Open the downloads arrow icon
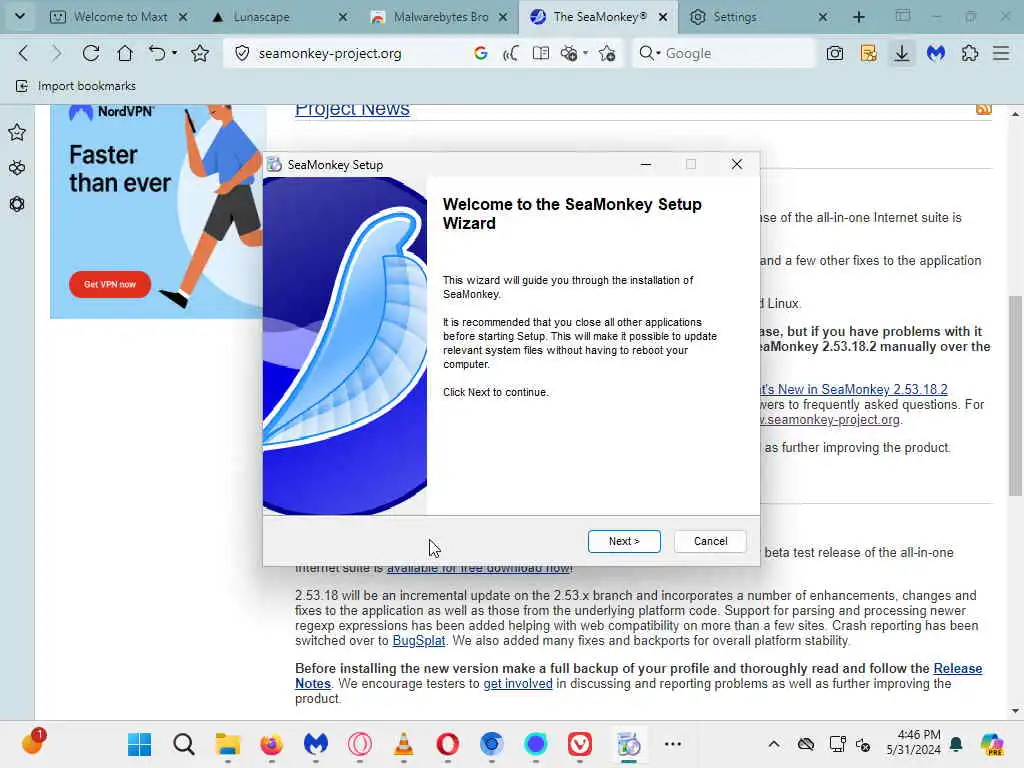Screen dimensions: 1024x768 pos(902,54)
